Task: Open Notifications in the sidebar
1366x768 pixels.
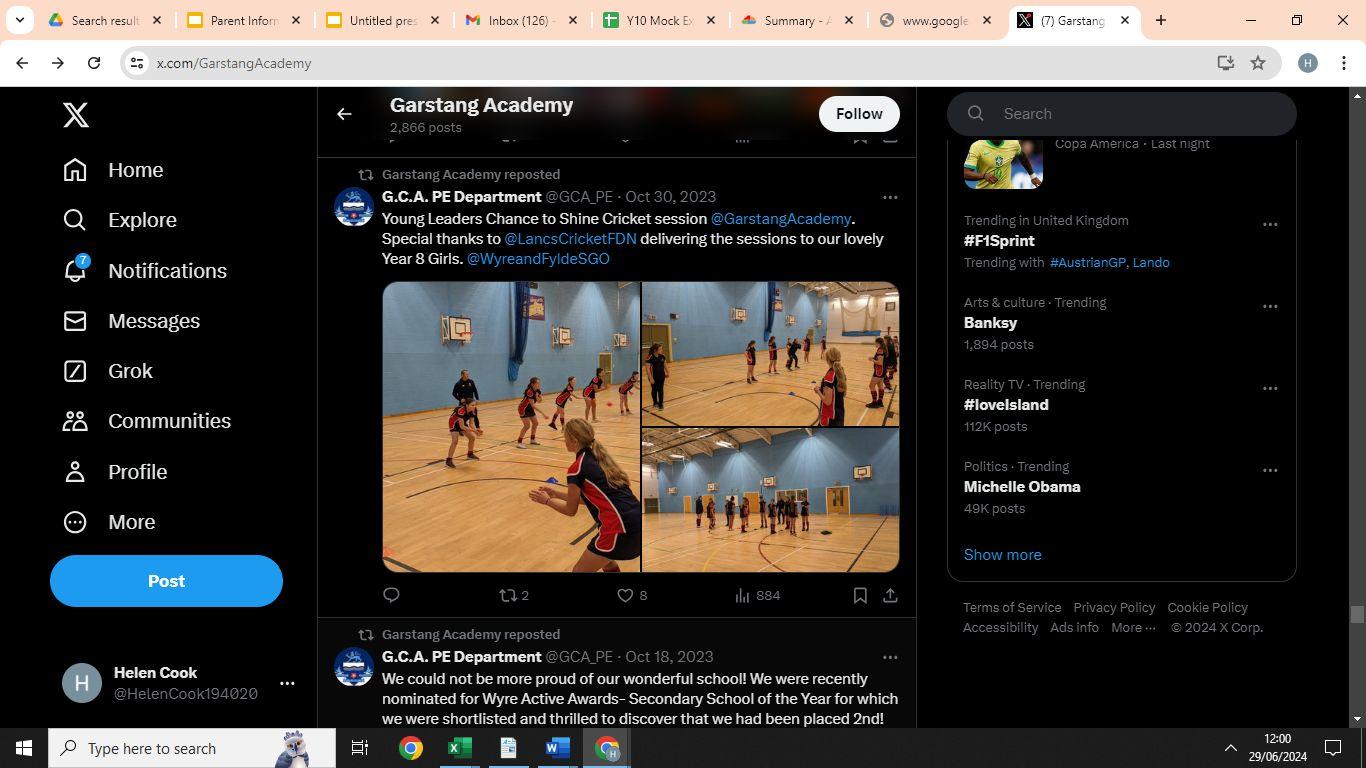Action: 145,271
